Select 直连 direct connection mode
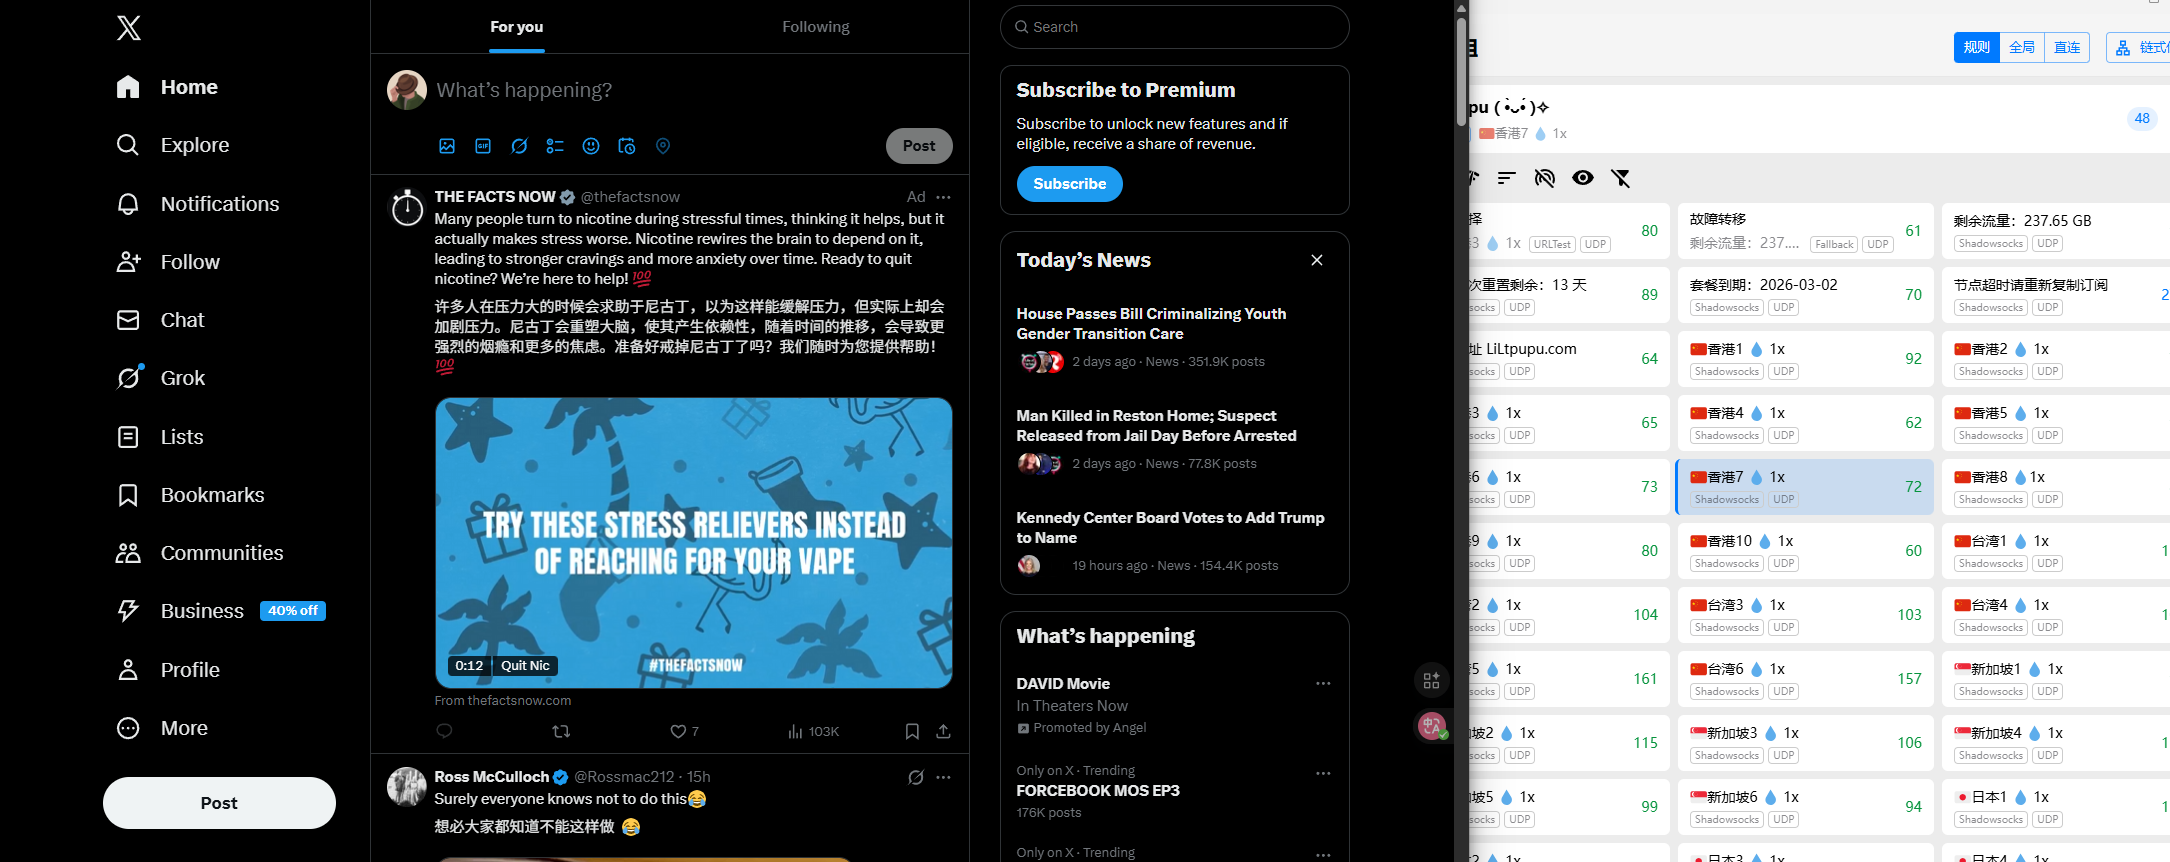Image resolution: width=2170 pixels, height=862 pixels. pos(2066,47)
